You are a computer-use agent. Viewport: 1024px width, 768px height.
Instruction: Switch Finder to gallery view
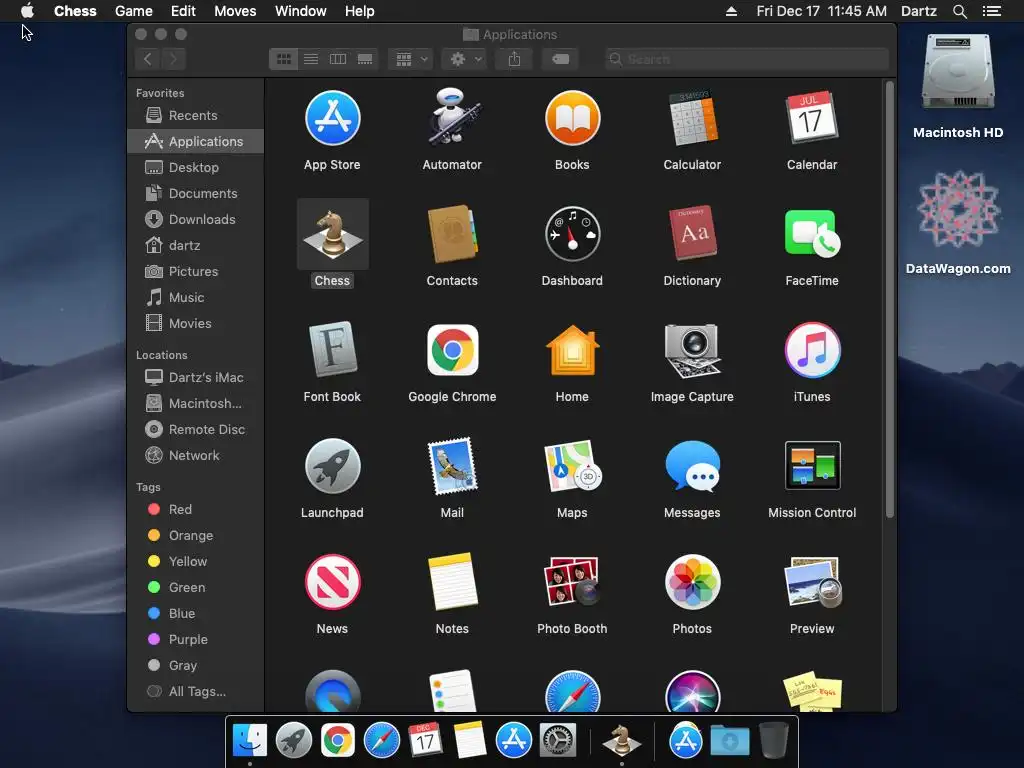pos(365,59)
